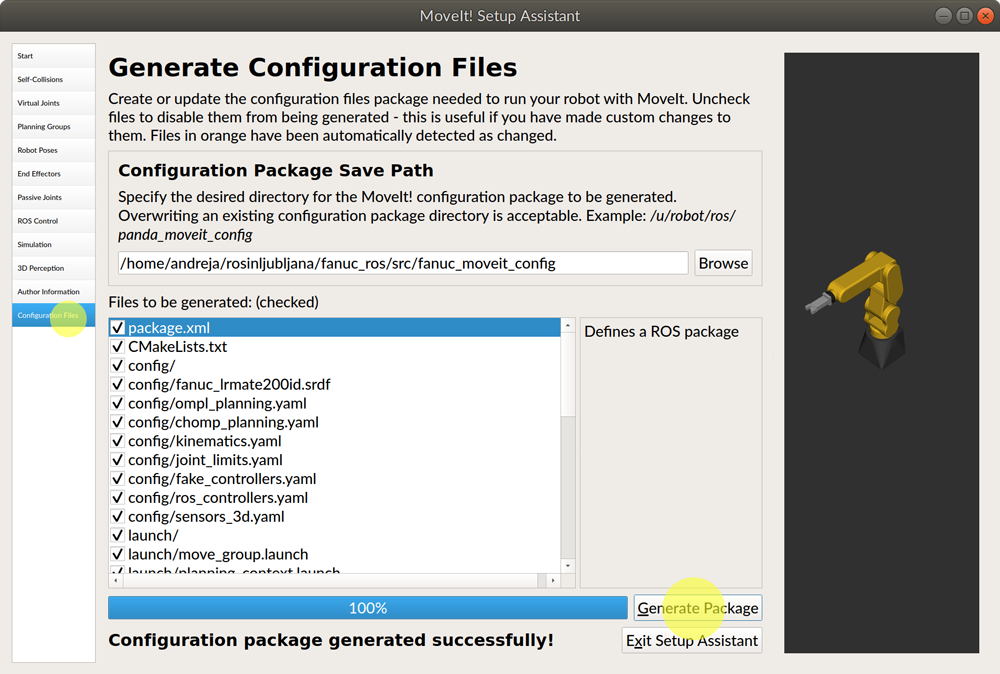This screenshot has height=674, width=1000.
Task: Open the Self-Collisions sidebar page
Action: click(x=40, y=79)
